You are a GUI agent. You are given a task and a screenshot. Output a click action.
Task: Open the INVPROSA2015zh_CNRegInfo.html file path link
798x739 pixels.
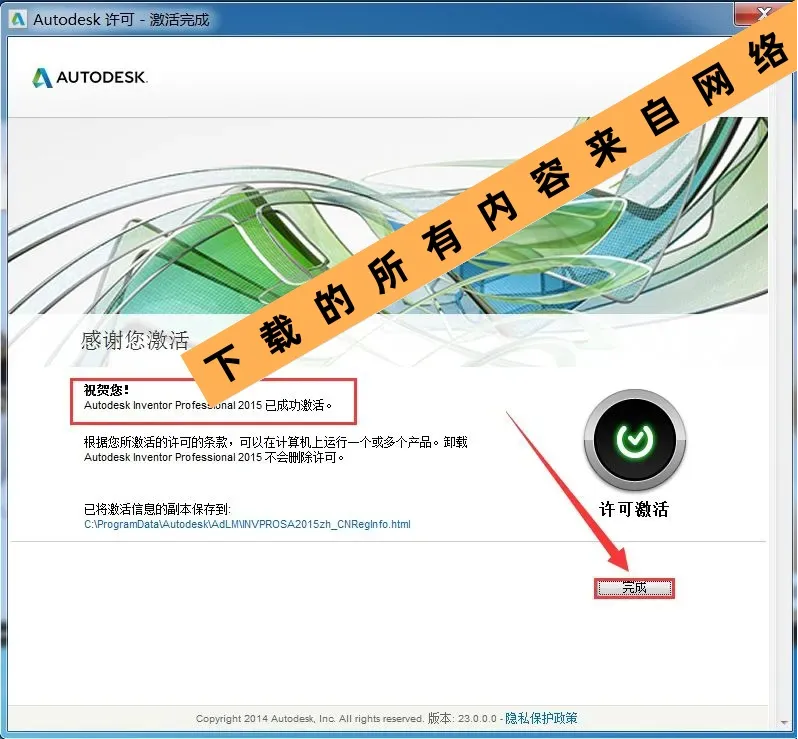[247, 524]
